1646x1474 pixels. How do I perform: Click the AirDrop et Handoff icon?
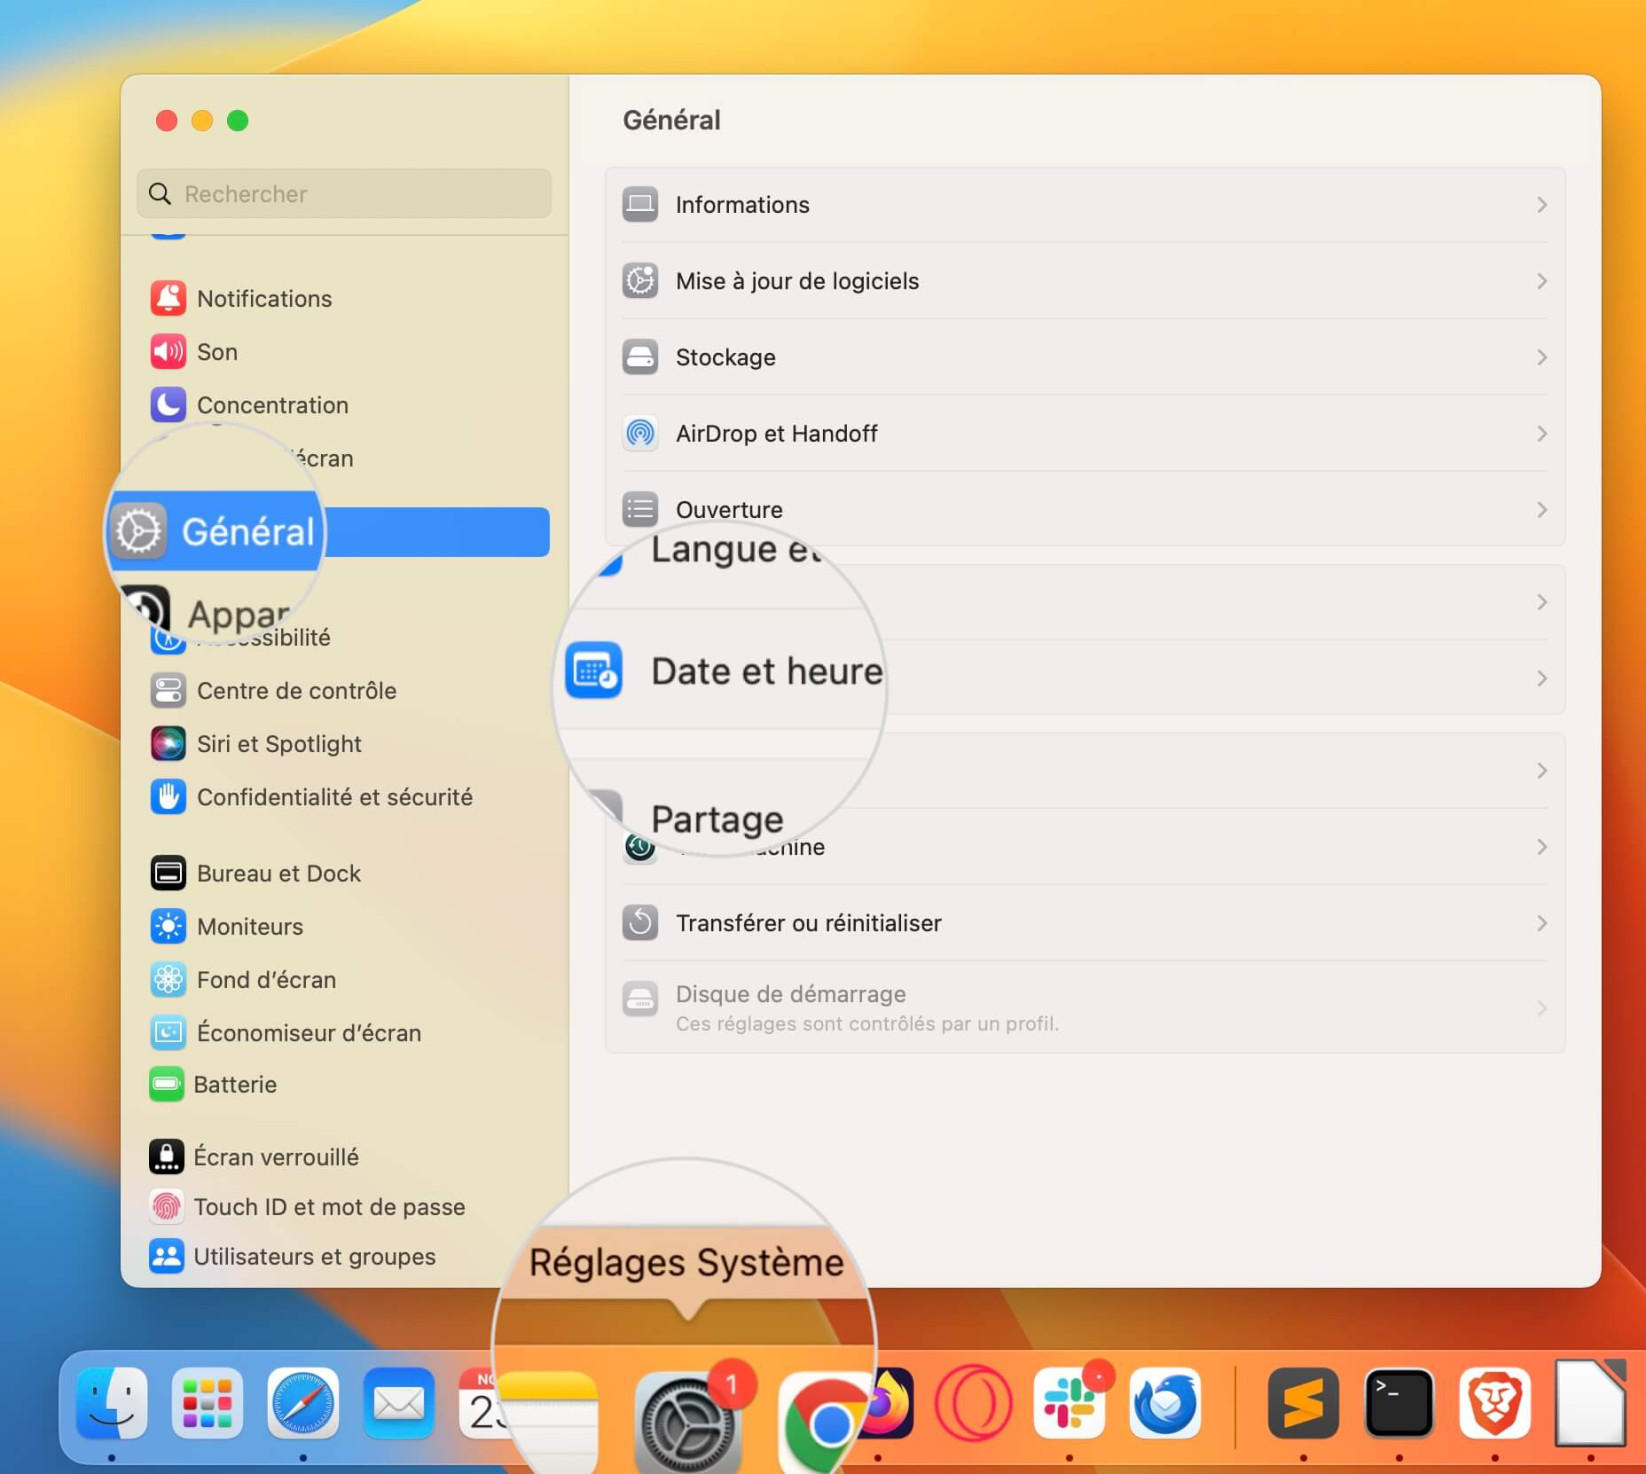[640, 433]
